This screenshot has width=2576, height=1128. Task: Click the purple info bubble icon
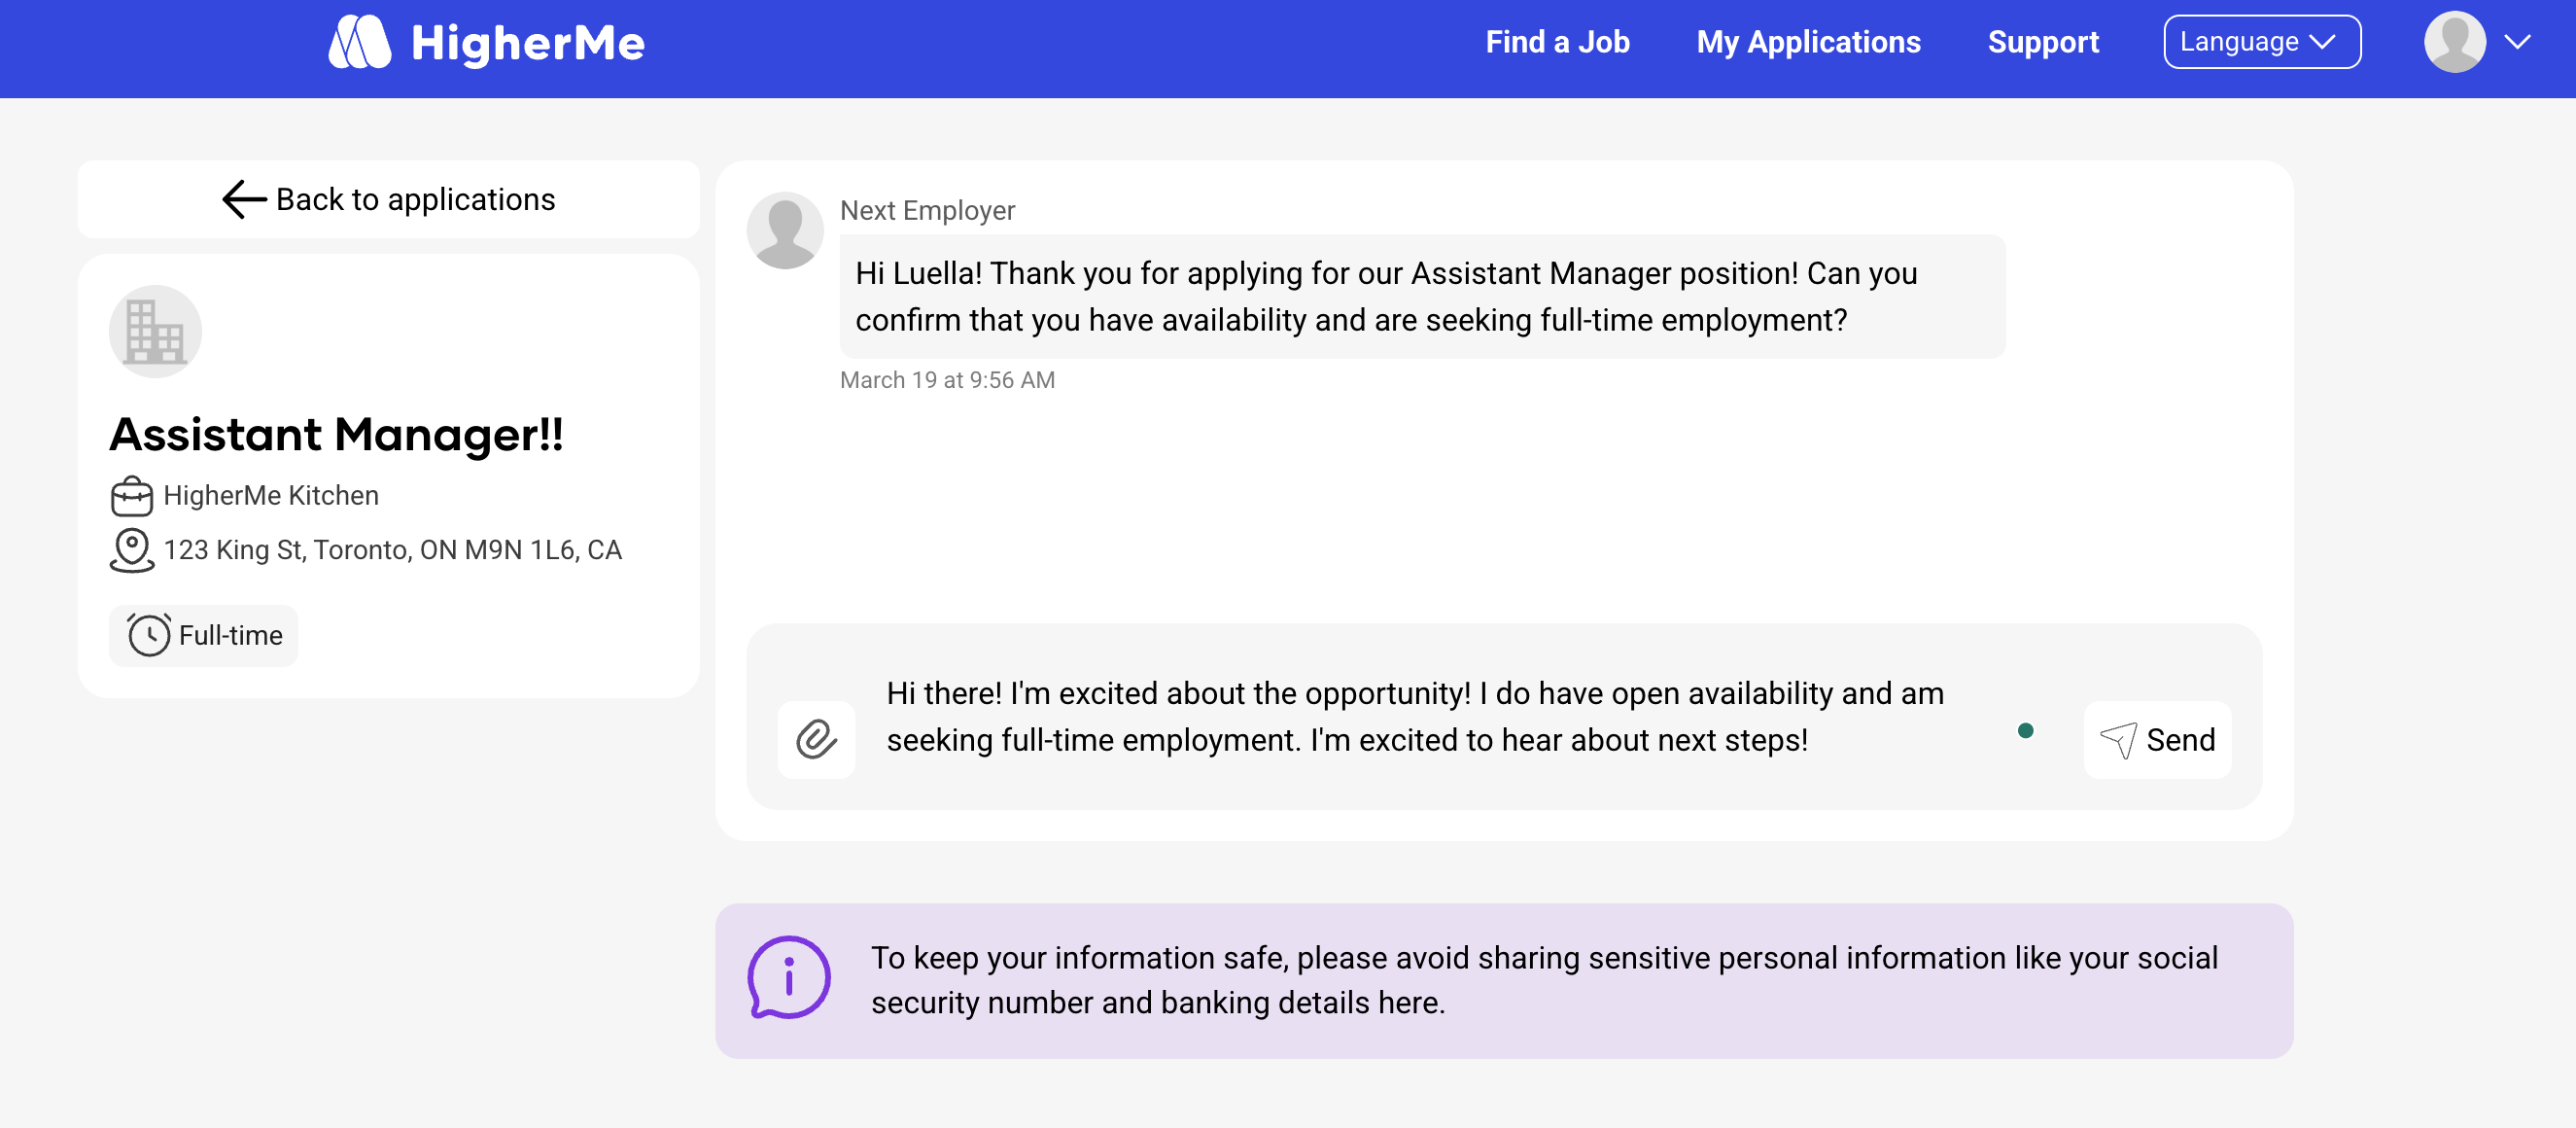[789, 978]
